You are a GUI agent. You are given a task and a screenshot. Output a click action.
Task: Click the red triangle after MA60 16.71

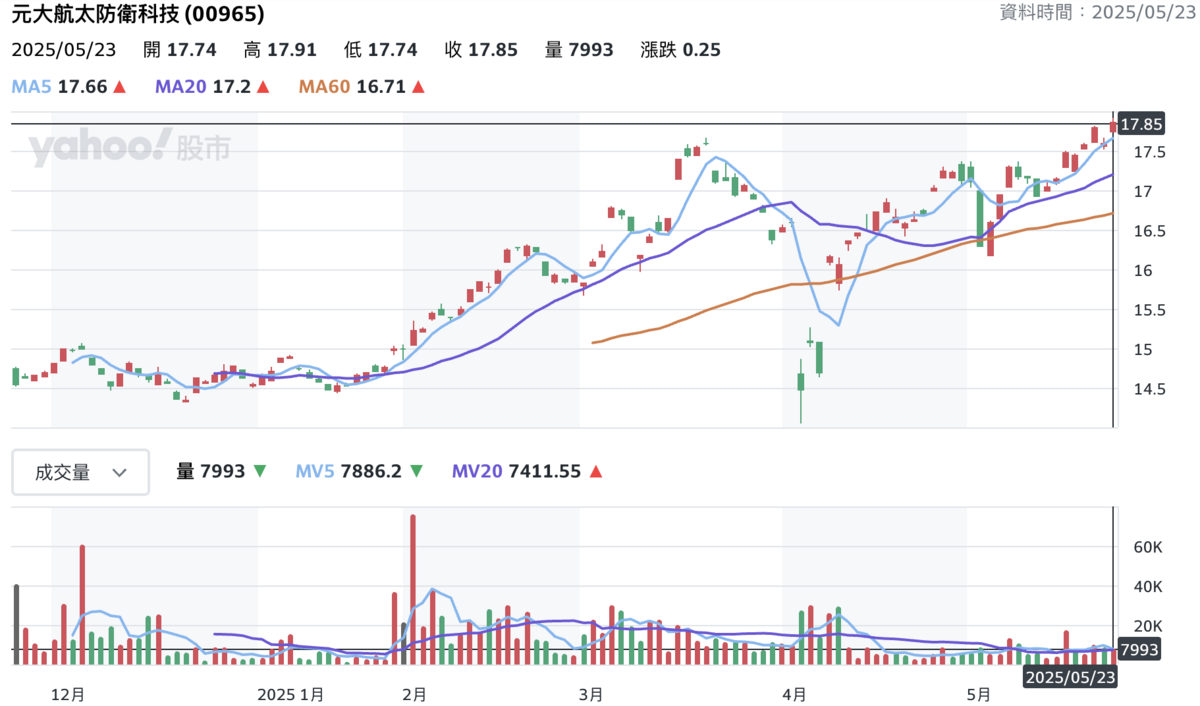(418, 87)
